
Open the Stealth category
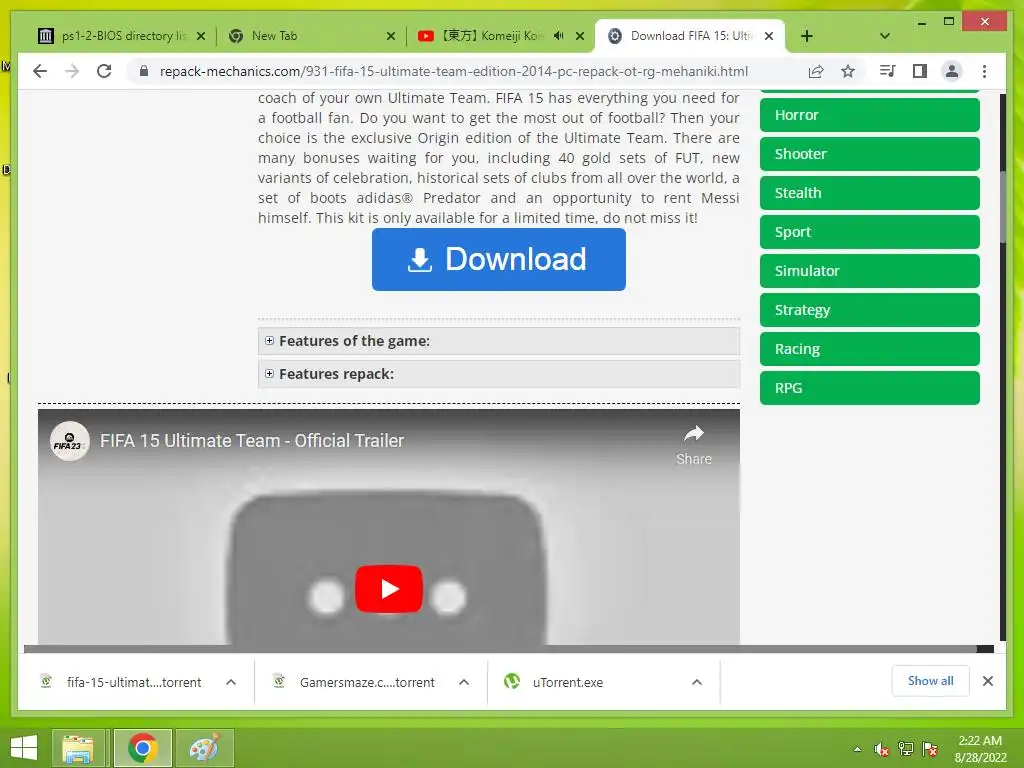[x=870, y=193]
